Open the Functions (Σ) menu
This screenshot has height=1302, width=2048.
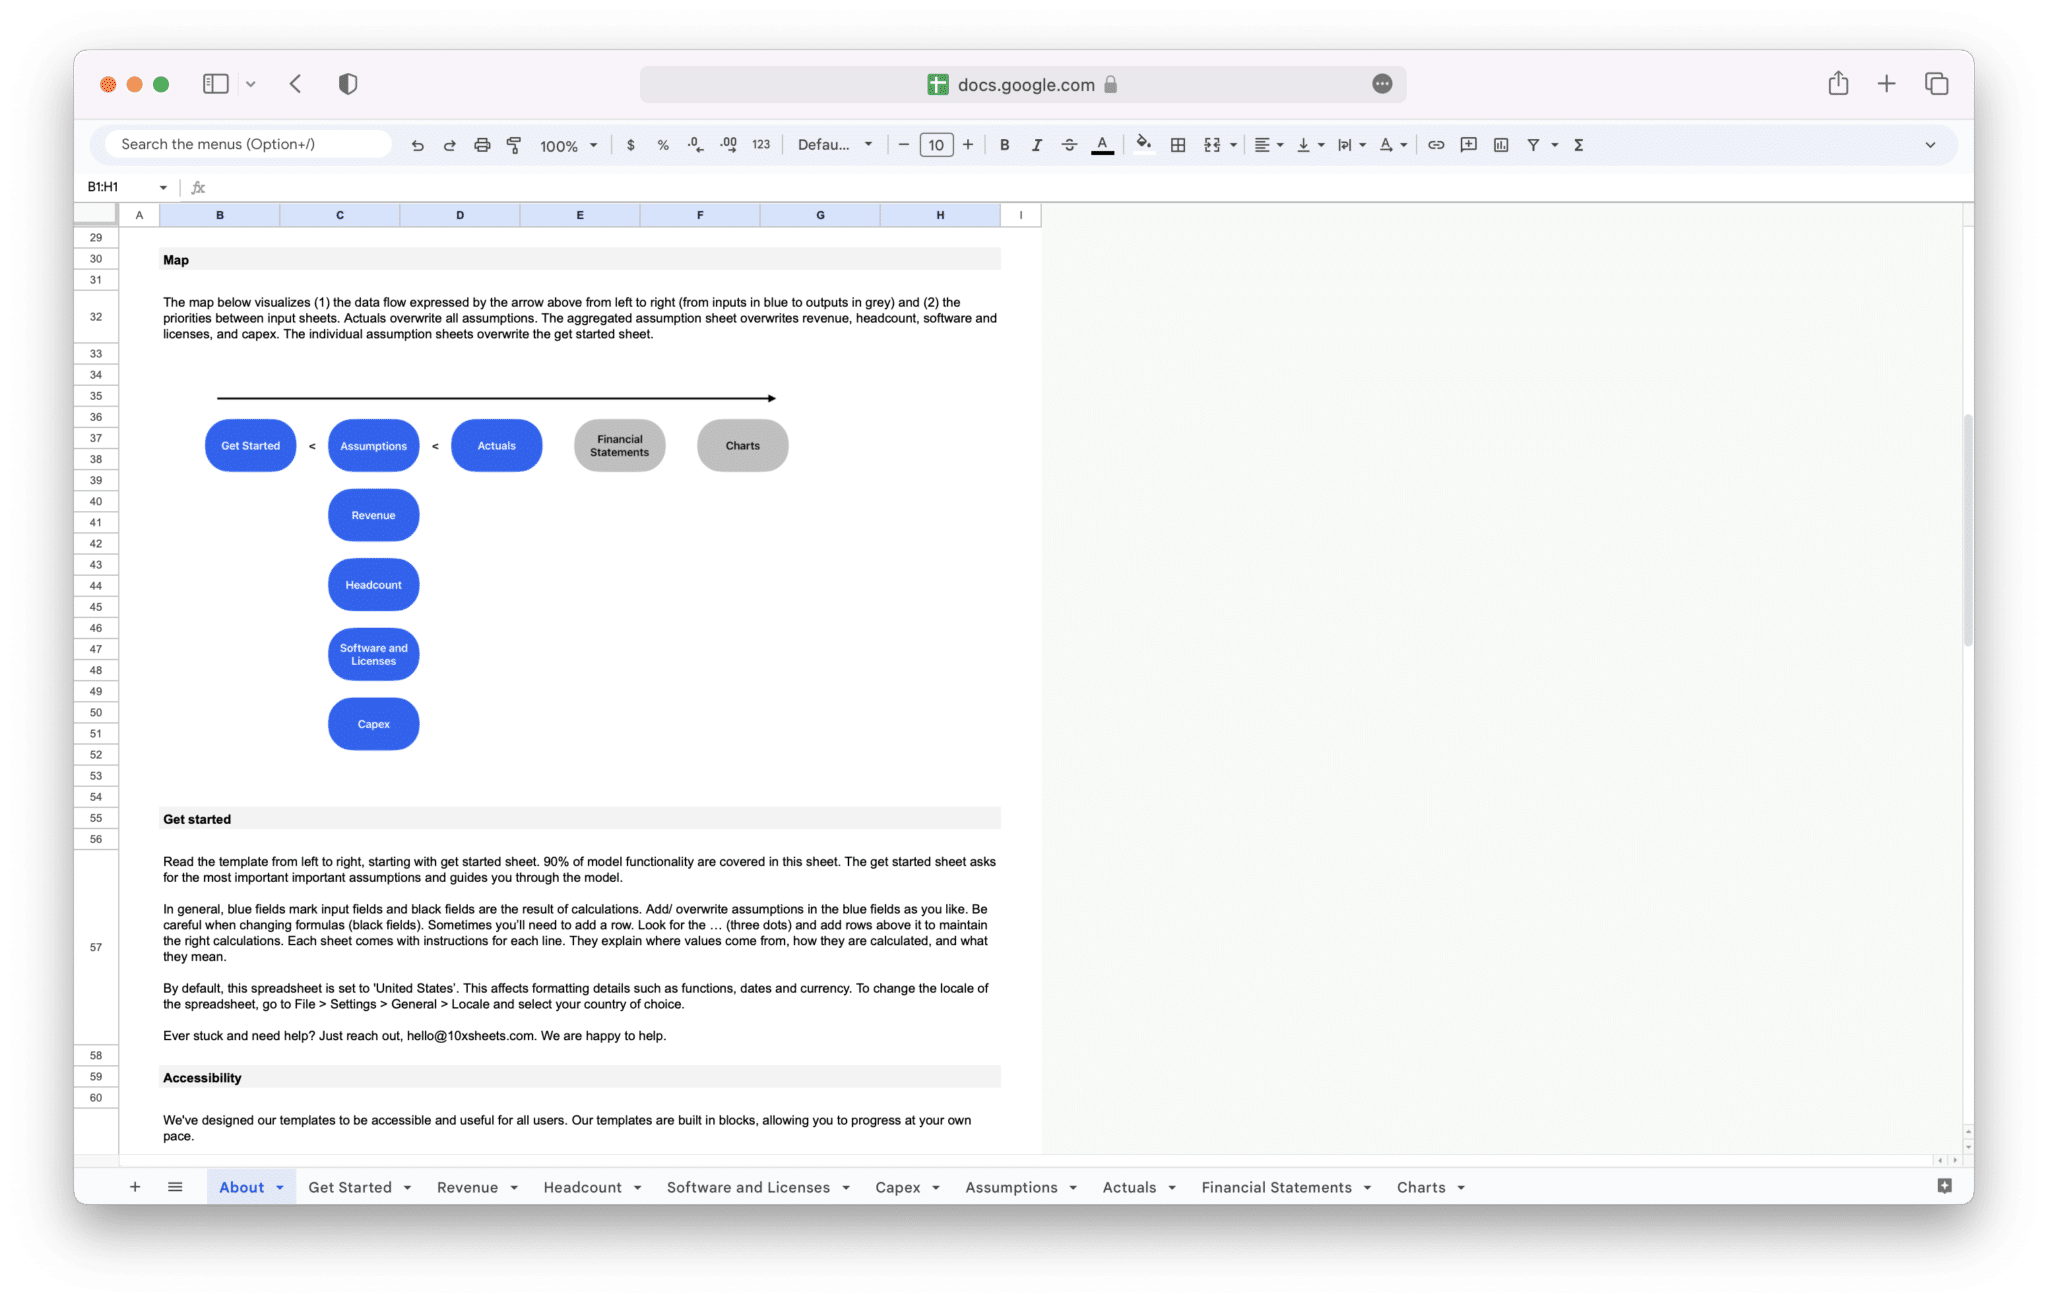(x=1577, y=144)
